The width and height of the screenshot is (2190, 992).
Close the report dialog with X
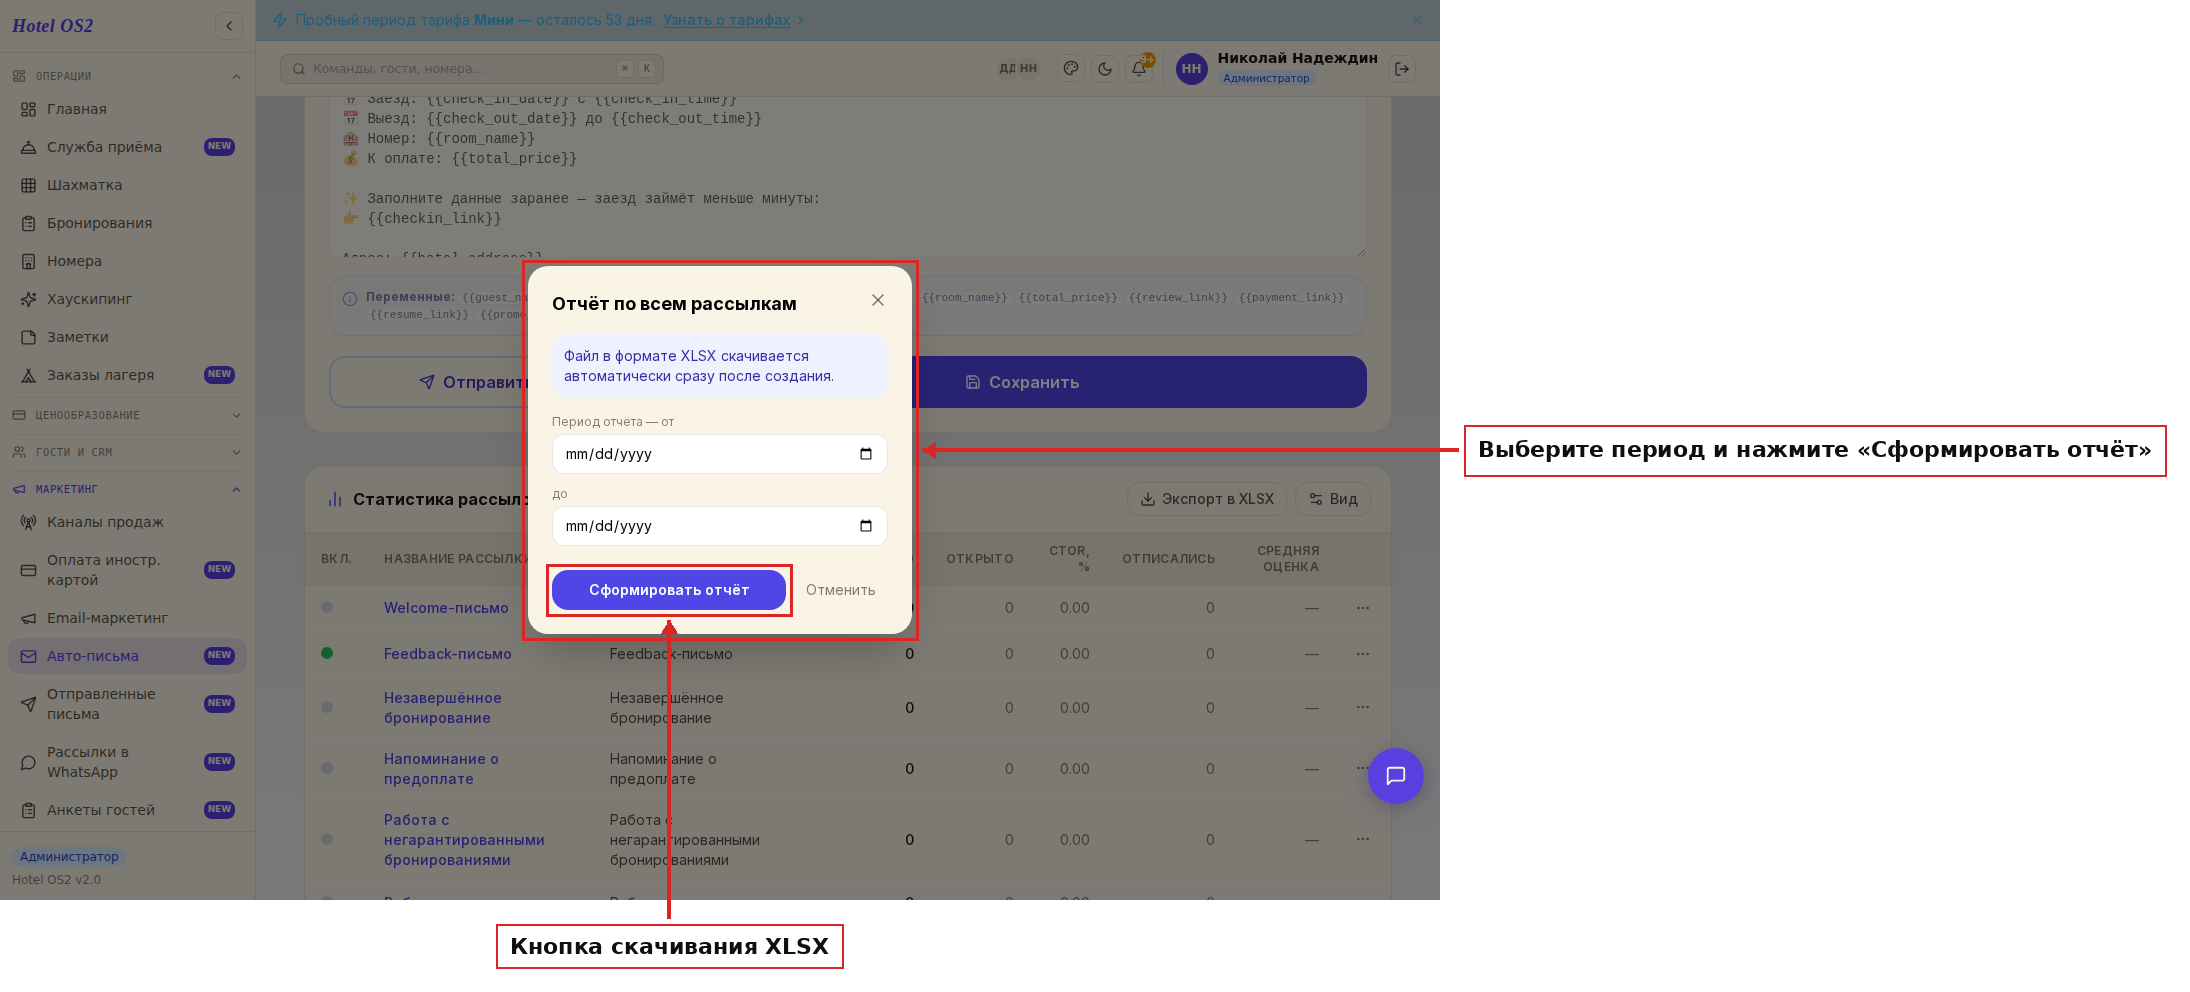pos(878,300)
